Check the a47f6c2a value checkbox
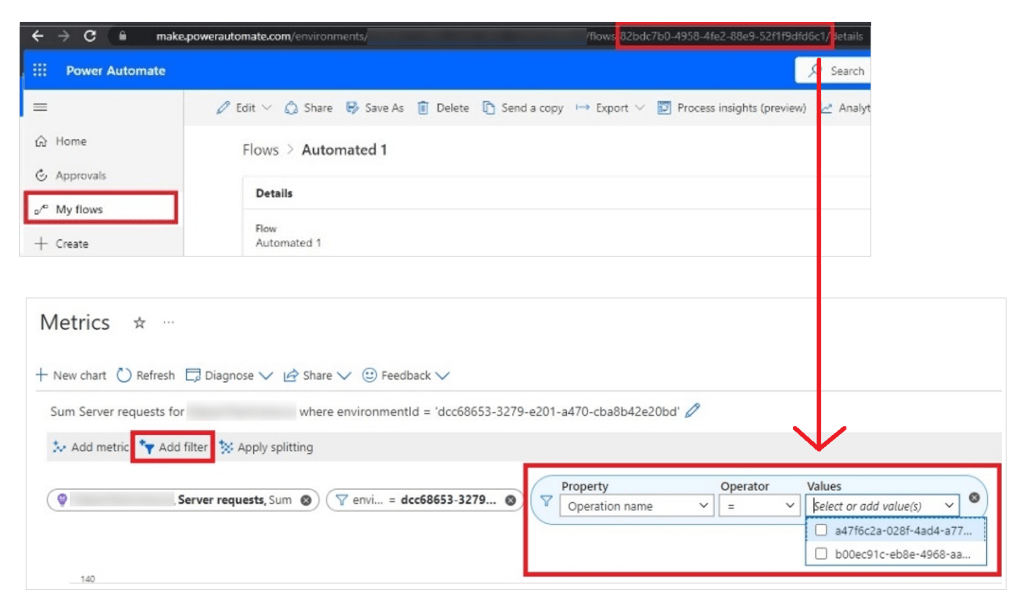Screen dimensions: 1024x608 821,531
